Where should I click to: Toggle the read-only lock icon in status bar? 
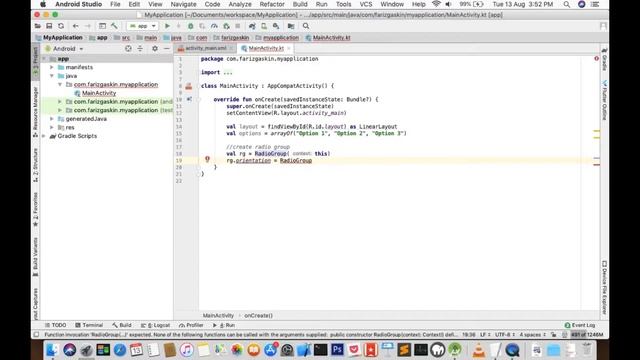[553, 335]
